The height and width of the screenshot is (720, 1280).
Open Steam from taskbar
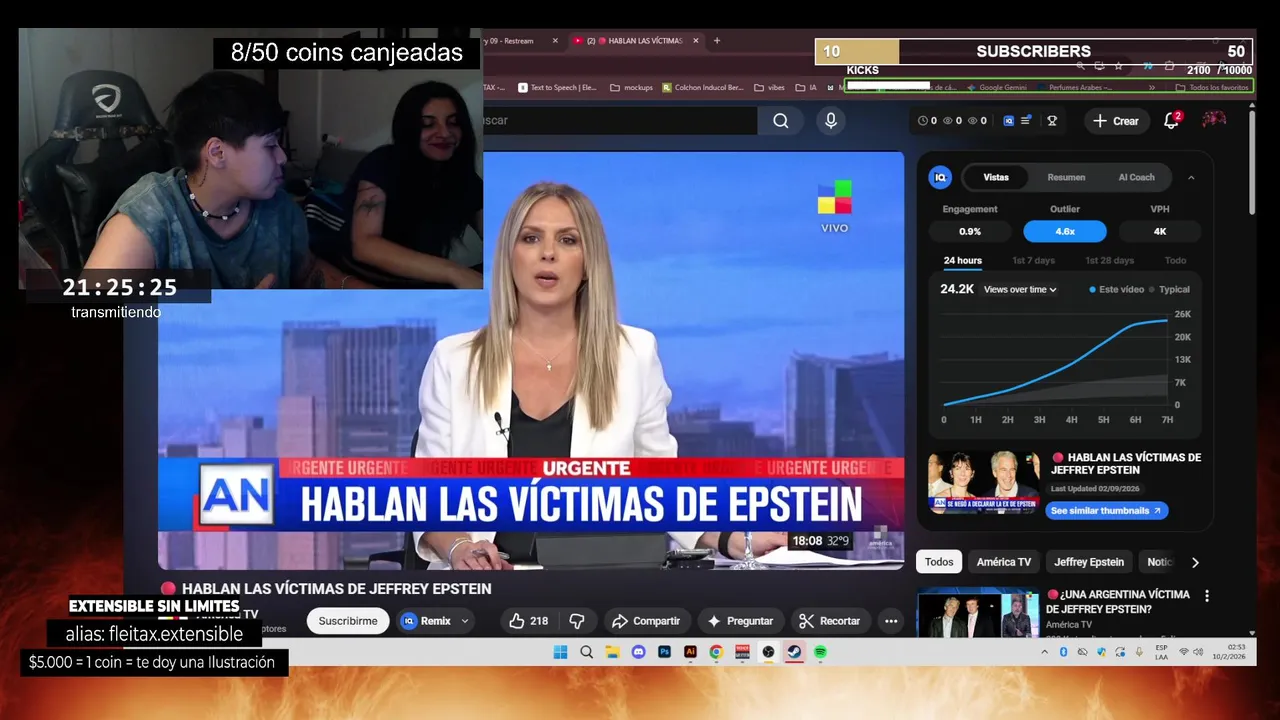click(794, 652)
